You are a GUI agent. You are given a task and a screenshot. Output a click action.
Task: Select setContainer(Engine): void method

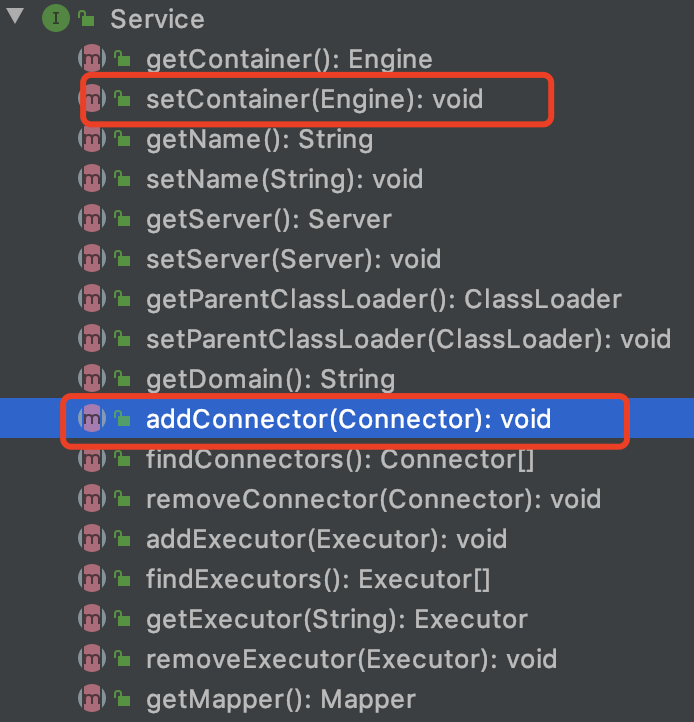point(315,99)
